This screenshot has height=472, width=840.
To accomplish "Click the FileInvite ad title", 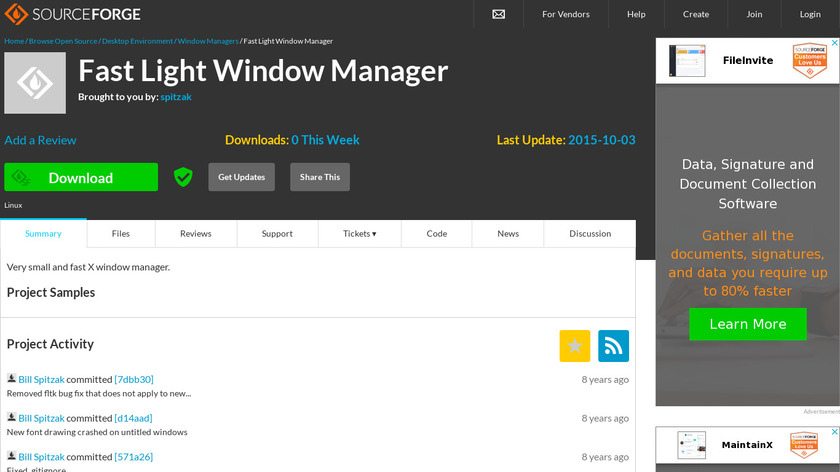I will 748,61.
